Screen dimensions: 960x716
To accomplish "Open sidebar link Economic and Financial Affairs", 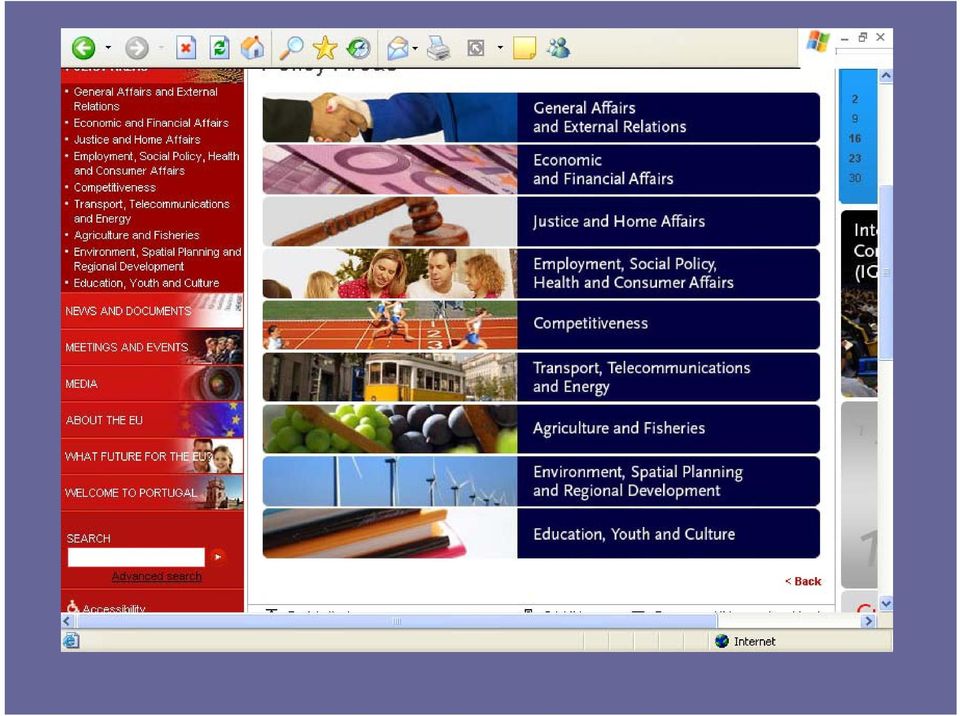I will [151, 122].
